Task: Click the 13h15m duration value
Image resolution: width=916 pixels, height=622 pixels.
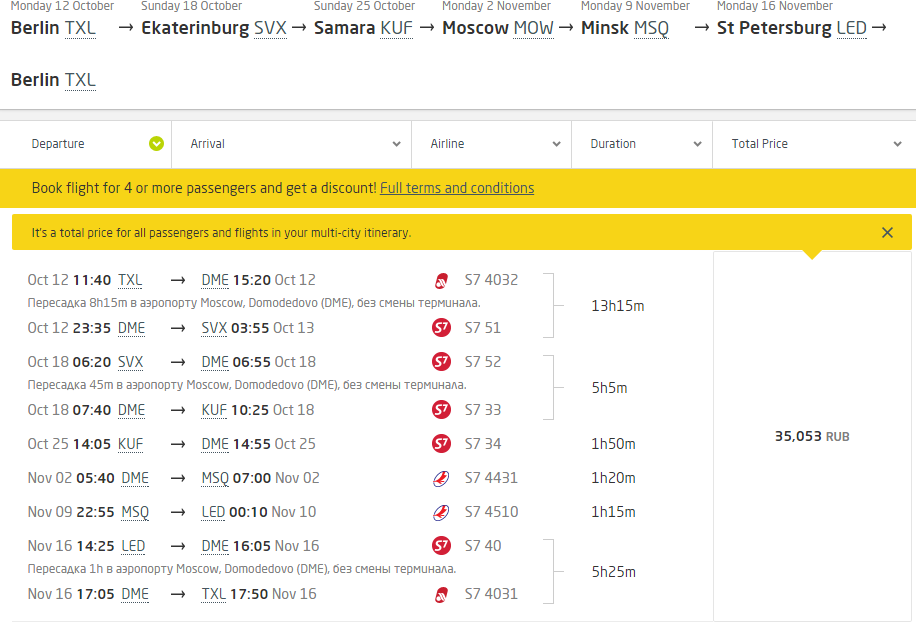Action: (x=617, y=306)
